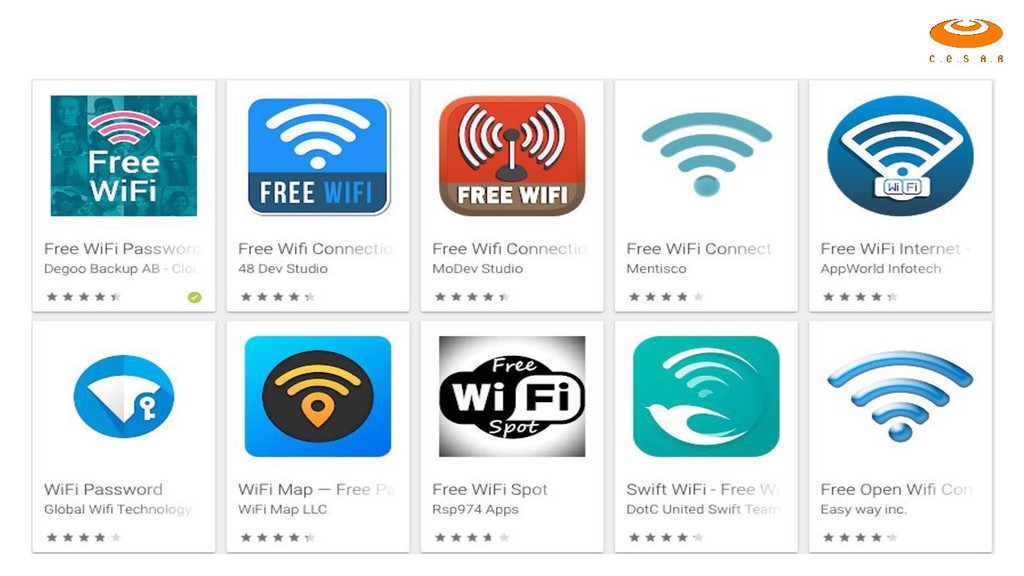Click the AppWorld Infotech WiFi Internet icon
This screenshot has width=1024, height=576.
pos(900,156)
